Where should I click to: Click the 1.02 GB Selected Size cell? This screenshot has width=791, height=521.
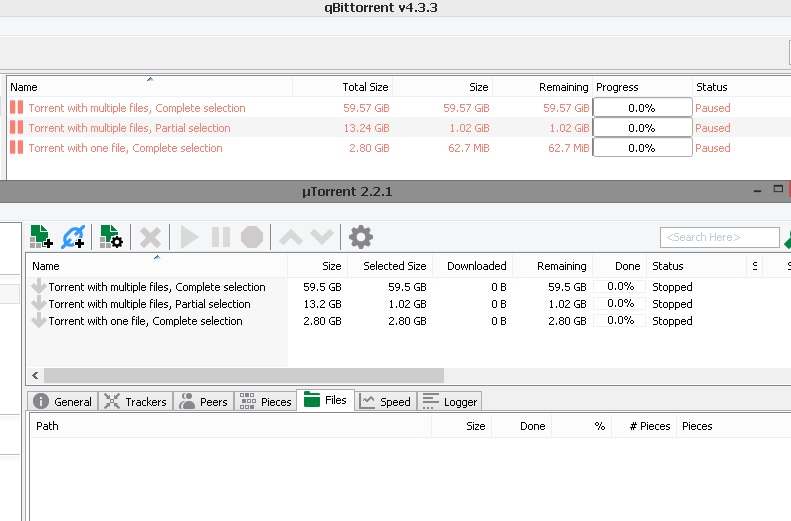pos(407,304)
